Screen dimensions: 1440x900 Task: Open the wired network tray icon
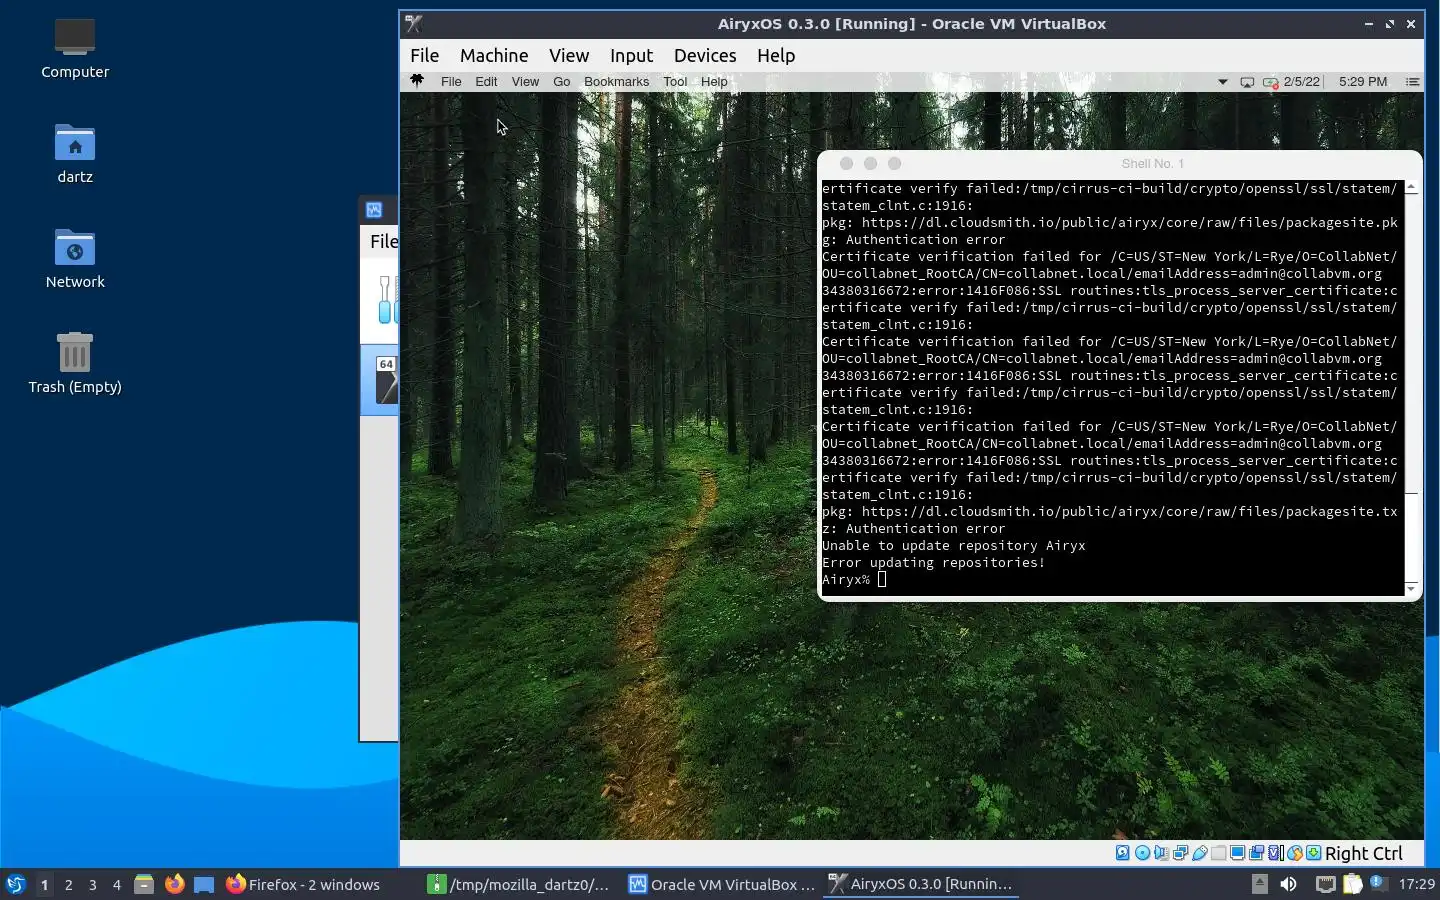(1325, 884)
